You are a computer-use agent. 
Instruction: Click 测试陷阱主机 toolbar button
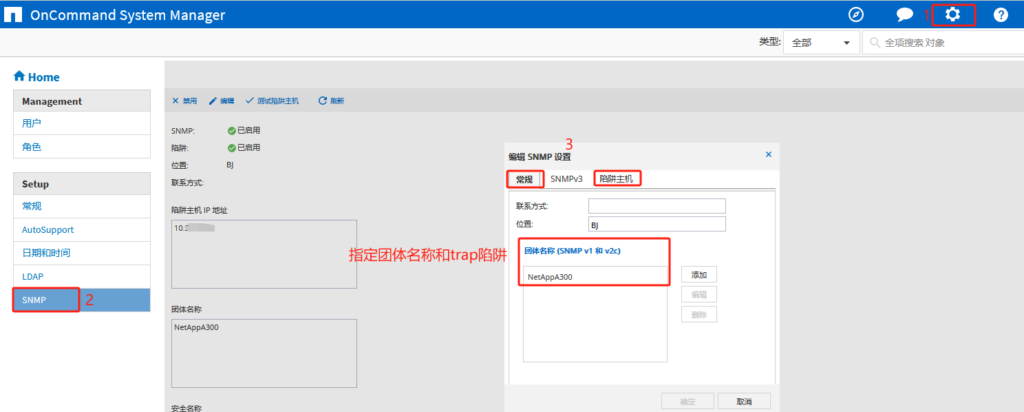point(272,101)
